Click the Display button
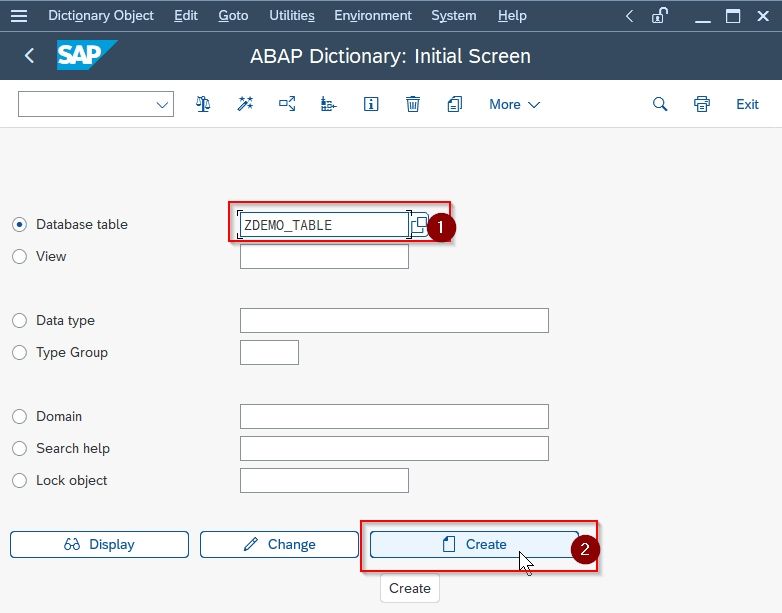Viewport: 782px width, 613px height. 99,544
